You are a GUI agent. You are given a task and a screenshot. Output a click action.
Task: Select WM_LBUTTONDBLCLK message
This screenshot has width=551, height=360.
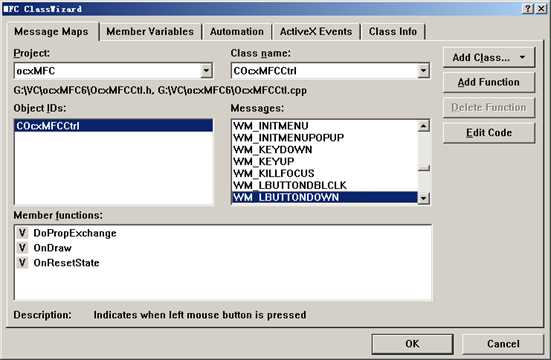(324, 186)
